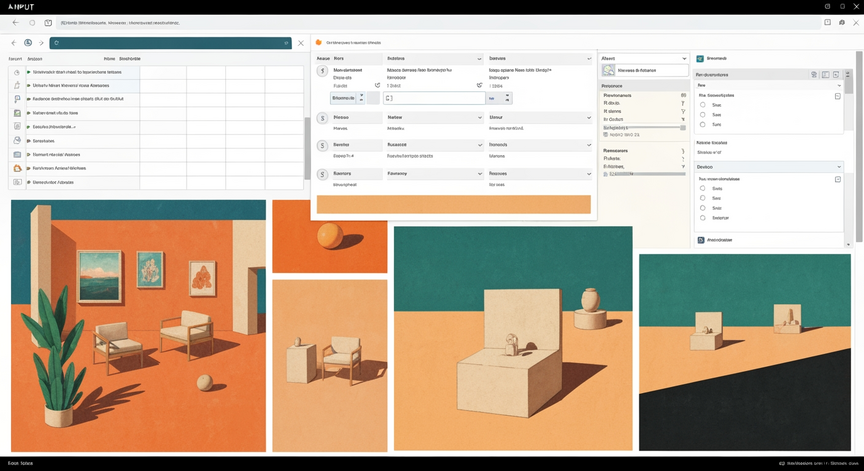This screenshot has width=864, height=471.
Task: Open the second form row's middle dropdown
Action: click(x=479, y=117)
